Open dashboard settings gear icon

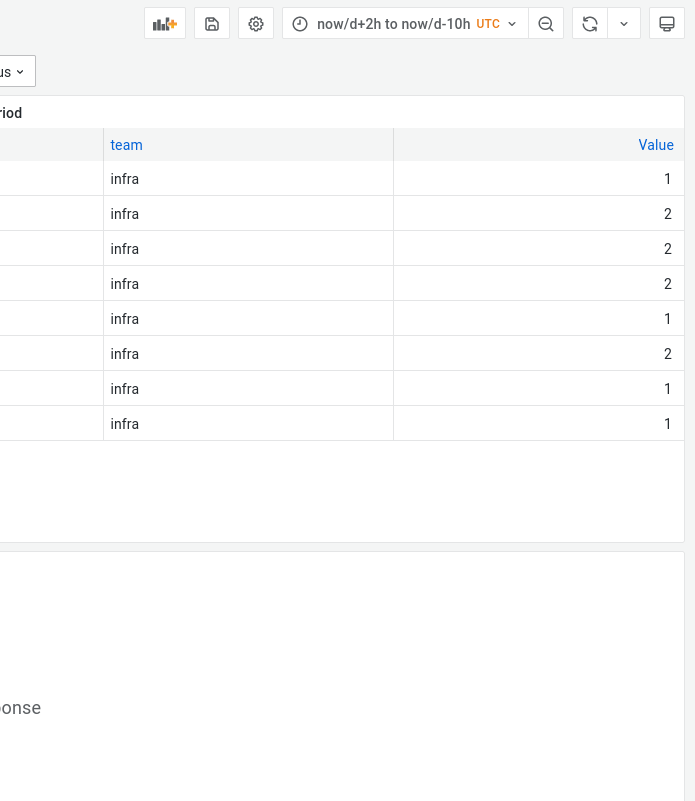tap(256, 23)
